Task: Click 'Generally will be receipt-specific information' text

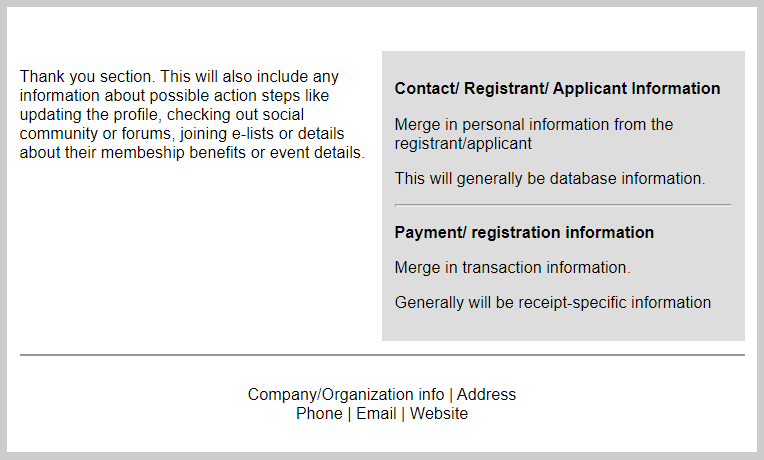Action: (553, 303)
